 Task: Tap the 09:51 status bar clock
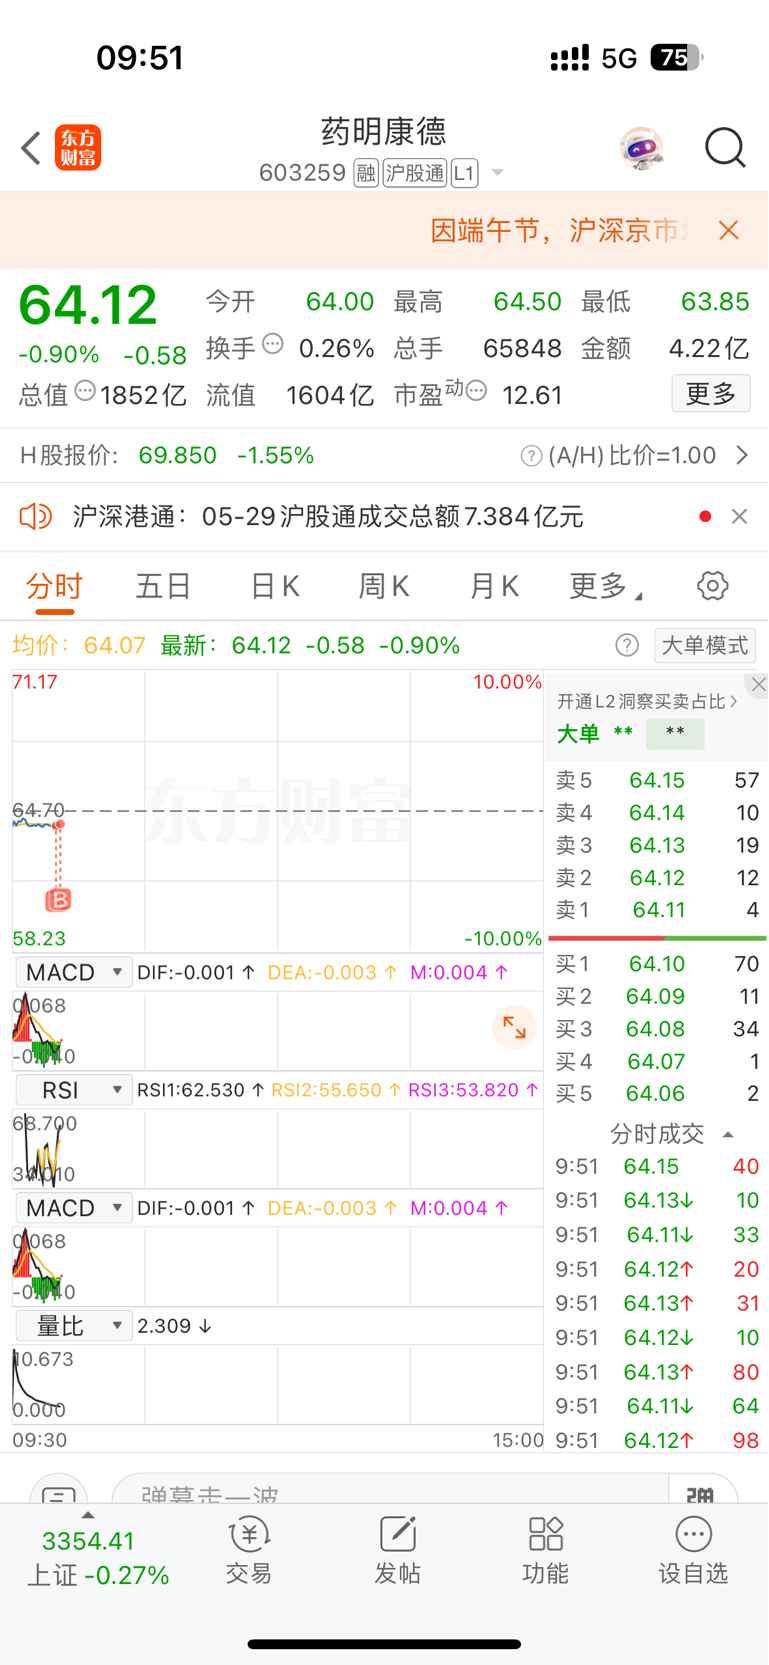tap(140, 58)
